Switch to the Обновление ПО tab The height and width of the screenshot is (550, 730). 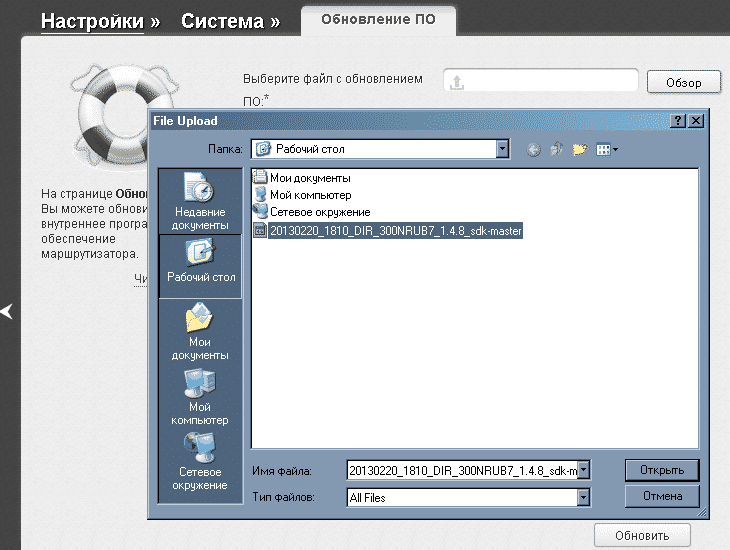pos(378,19)
